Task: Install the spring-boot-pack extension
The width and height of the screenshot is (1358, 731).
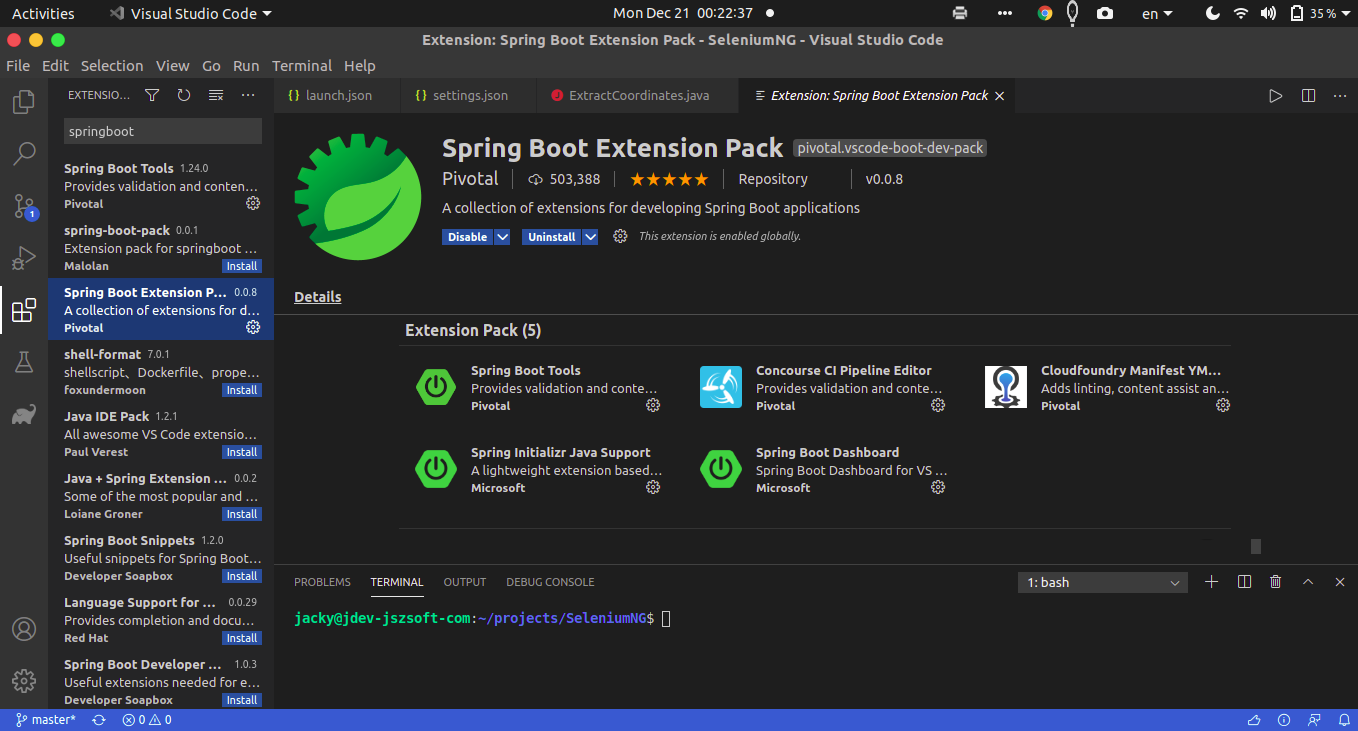Action: (242, 266)
